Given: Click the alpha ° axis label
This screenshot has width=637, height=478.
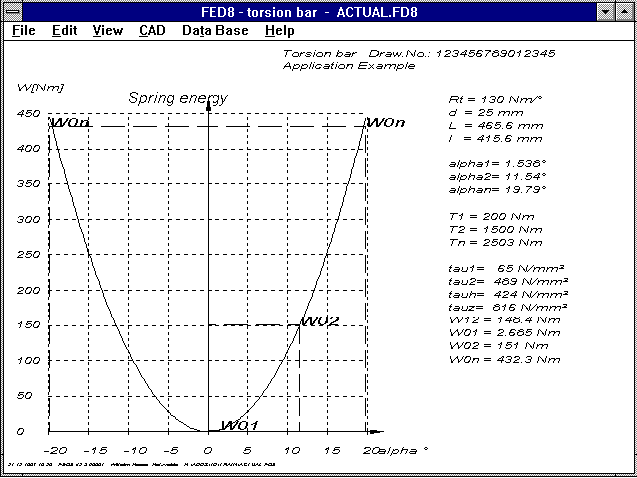Looking at the screenshot, I should point(406,450).
